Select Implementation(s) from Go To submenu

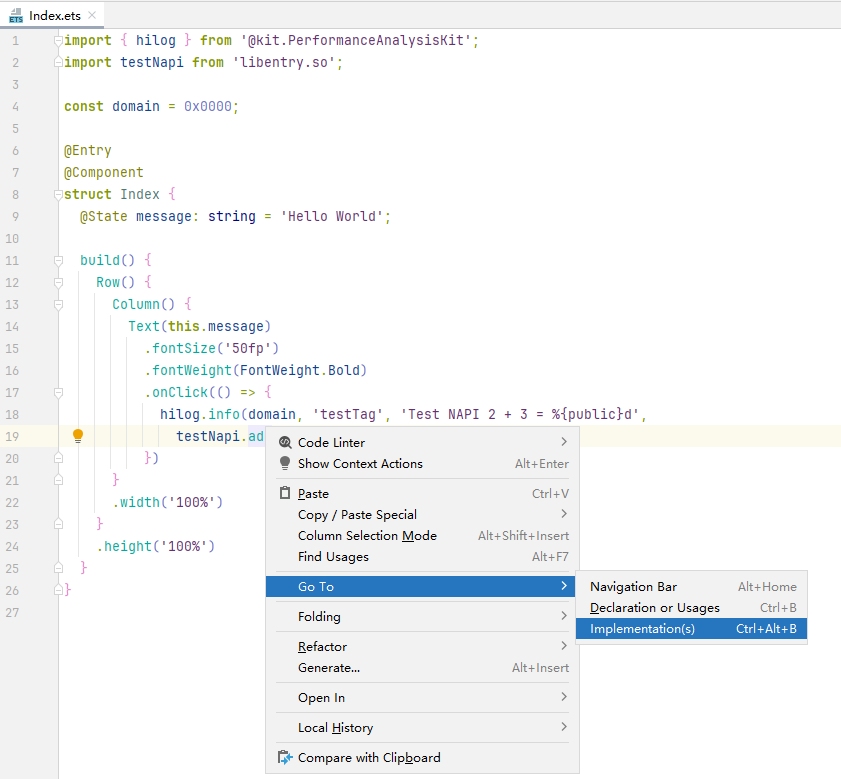click(x=642, y=629)
